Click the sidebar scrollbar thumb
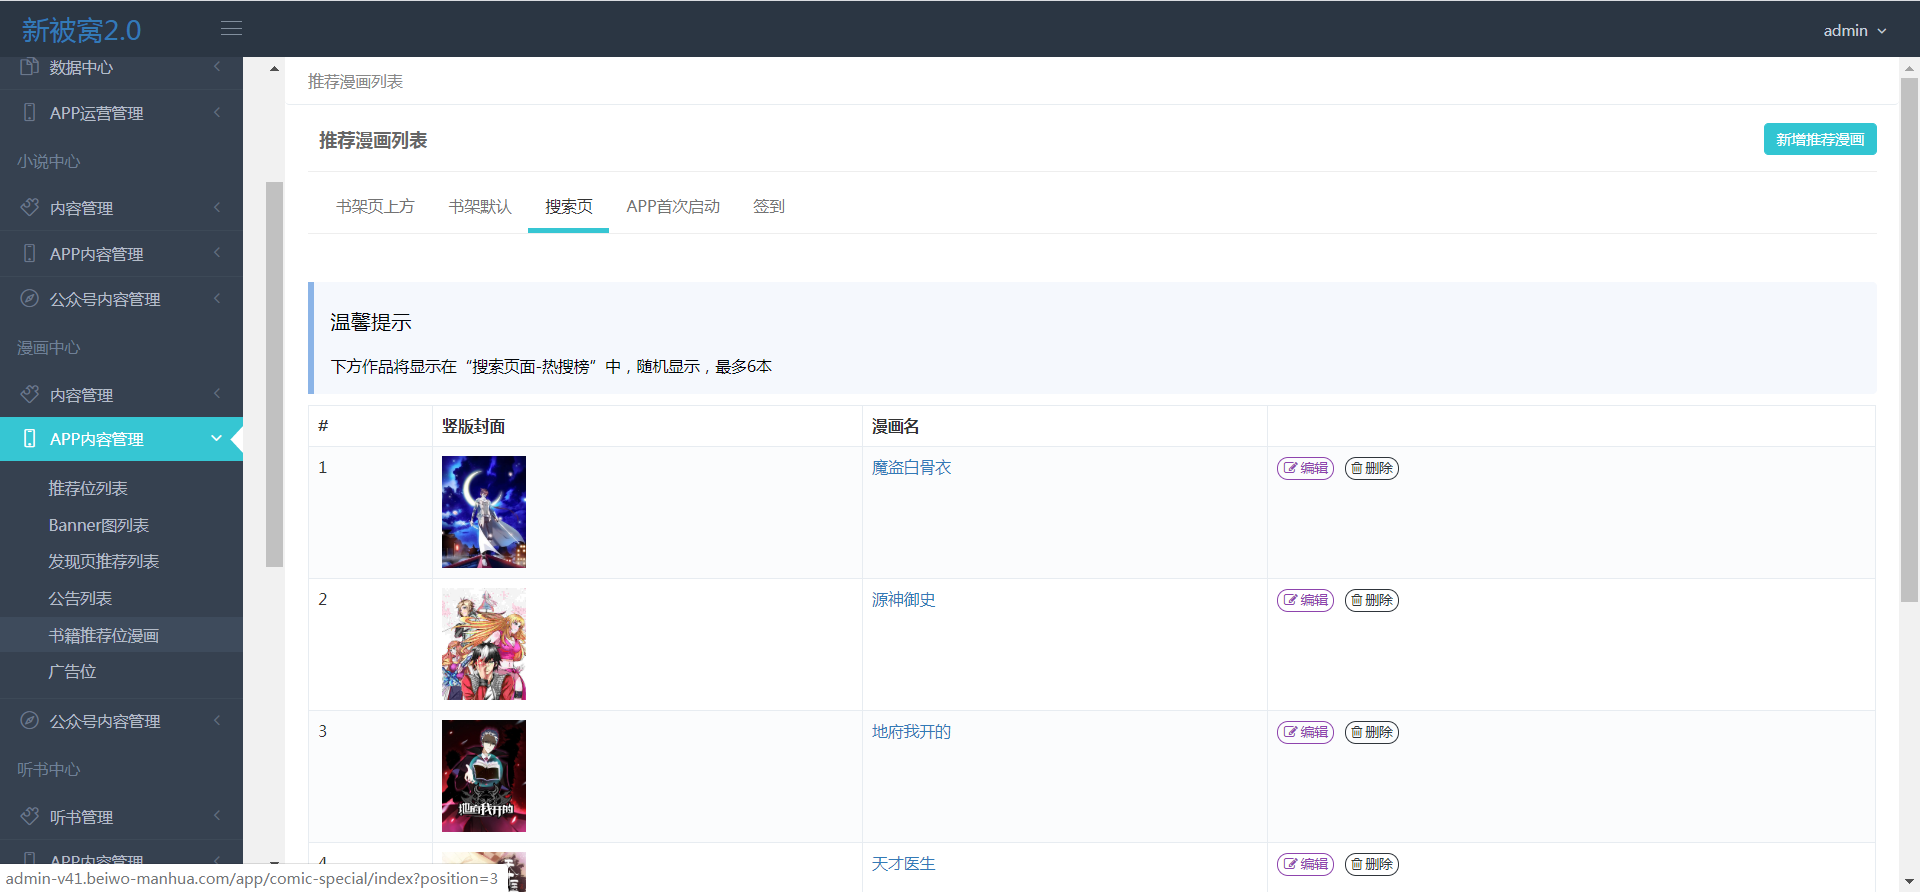This screenshot has height=892, width=1920. pyautogui.click(x=274, y=374)
